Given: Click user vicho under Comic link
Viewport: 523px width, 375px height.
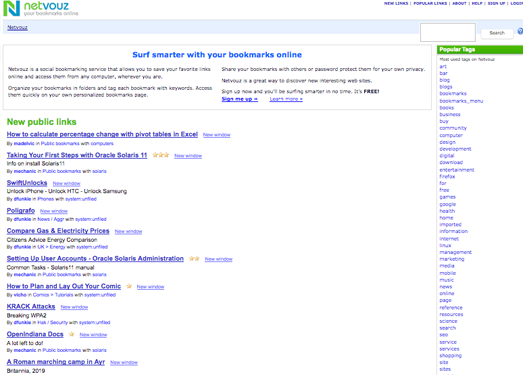Looking at the screenshot, I should pos(20,295).
